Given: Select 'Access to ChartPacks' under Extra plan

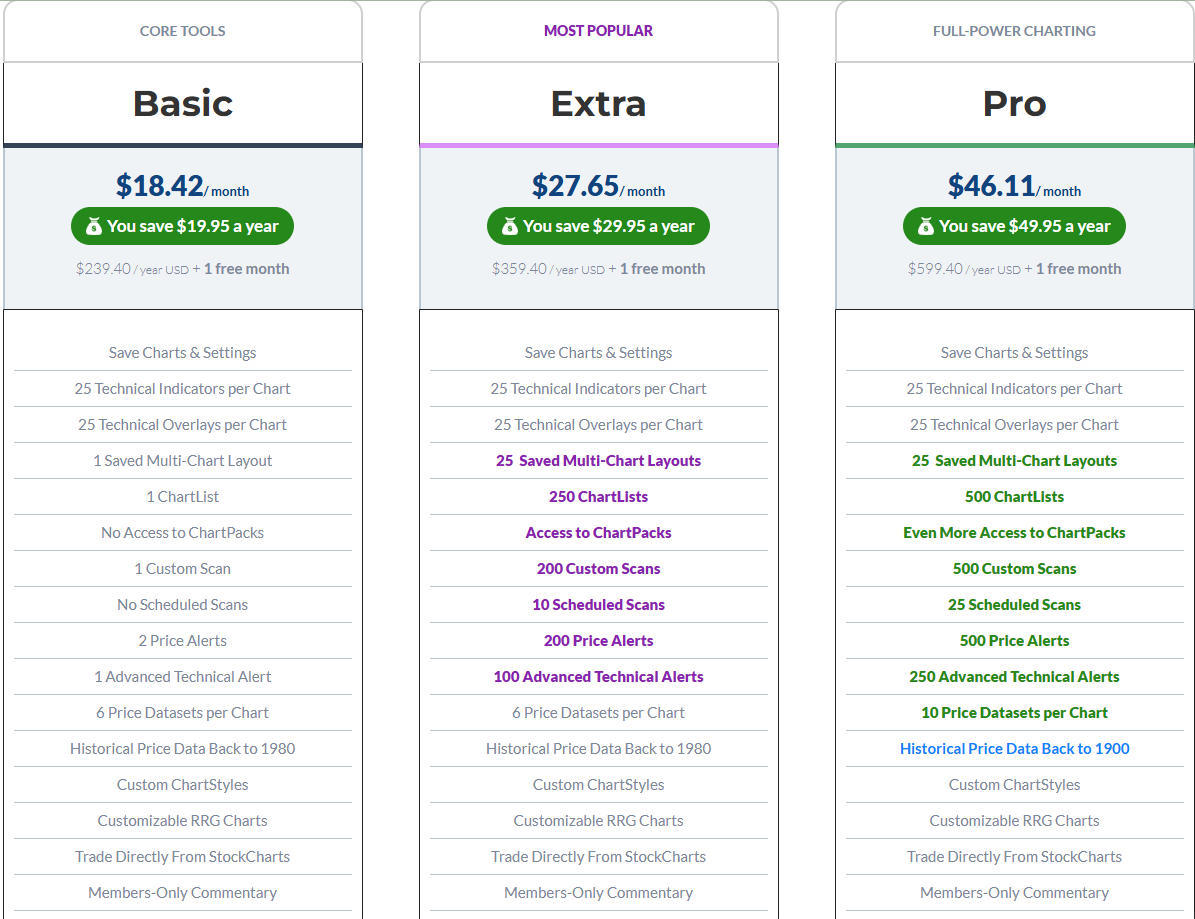Looking at the screenshot, I should point(598,532).
